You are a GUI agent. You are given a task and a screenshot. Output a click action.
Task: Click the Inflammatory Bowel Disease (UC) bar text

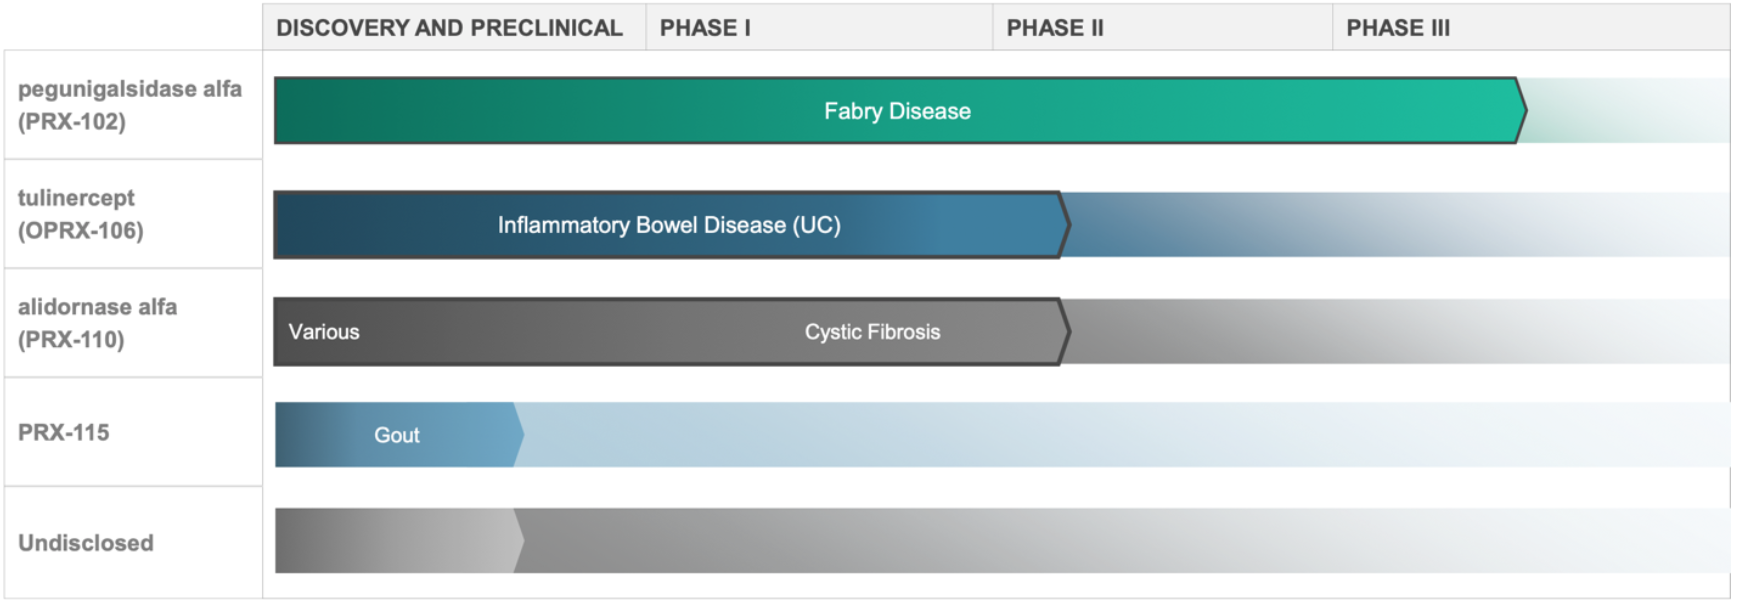click(669, 225)
